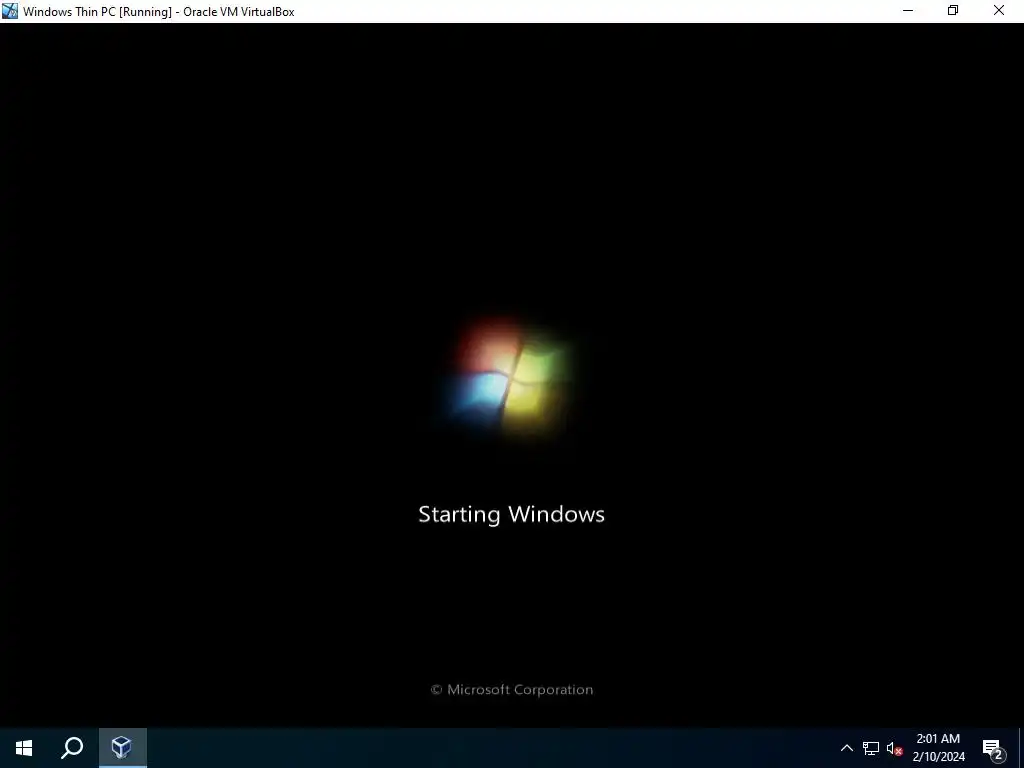
Task: Open the clock showing 2:01 AM
Action: point(938,748)
